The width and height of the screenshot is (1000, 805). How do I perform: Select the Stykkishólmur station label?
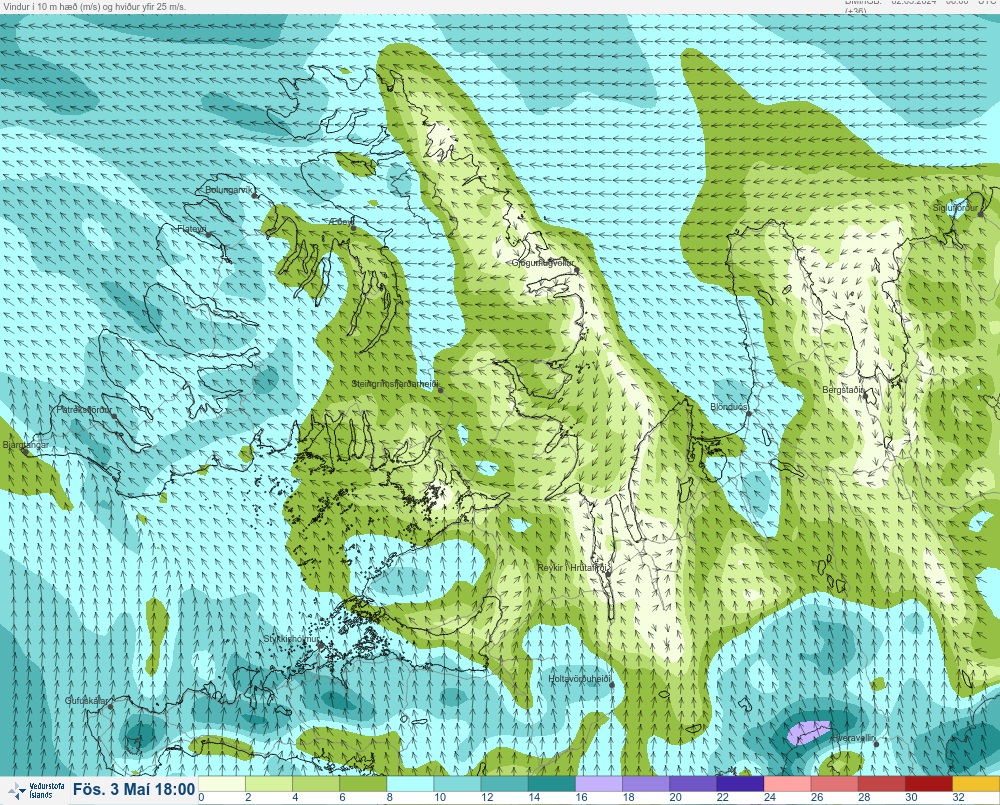291,639
